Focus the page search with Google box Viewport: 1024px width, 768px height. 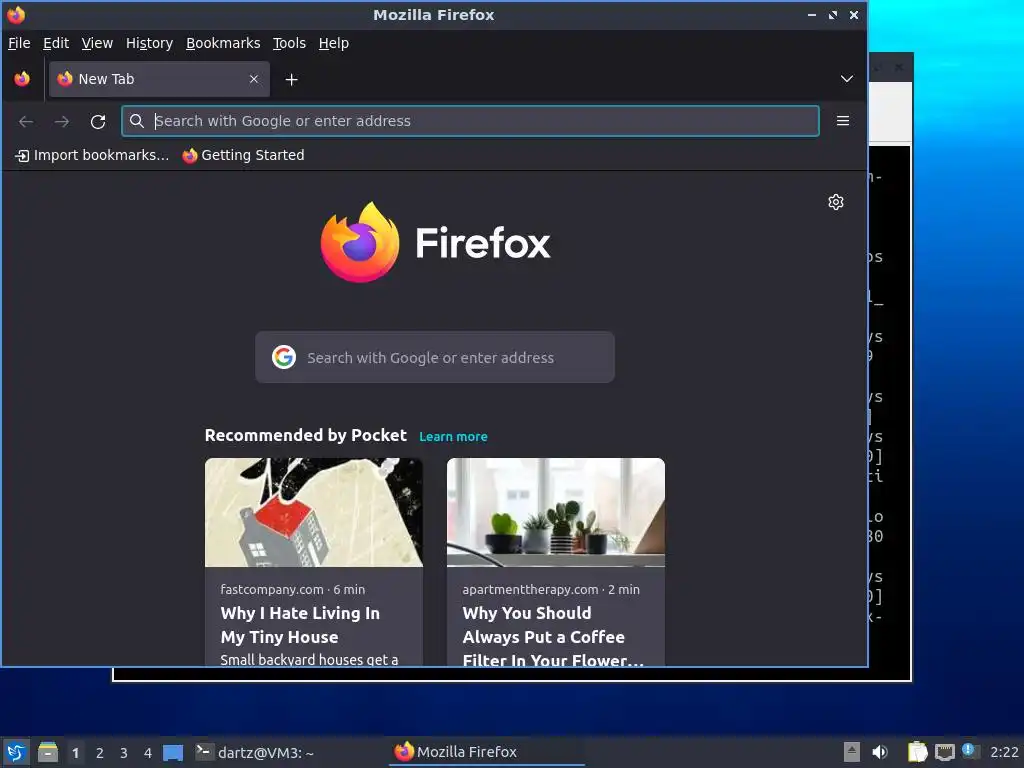click(435, 357)
